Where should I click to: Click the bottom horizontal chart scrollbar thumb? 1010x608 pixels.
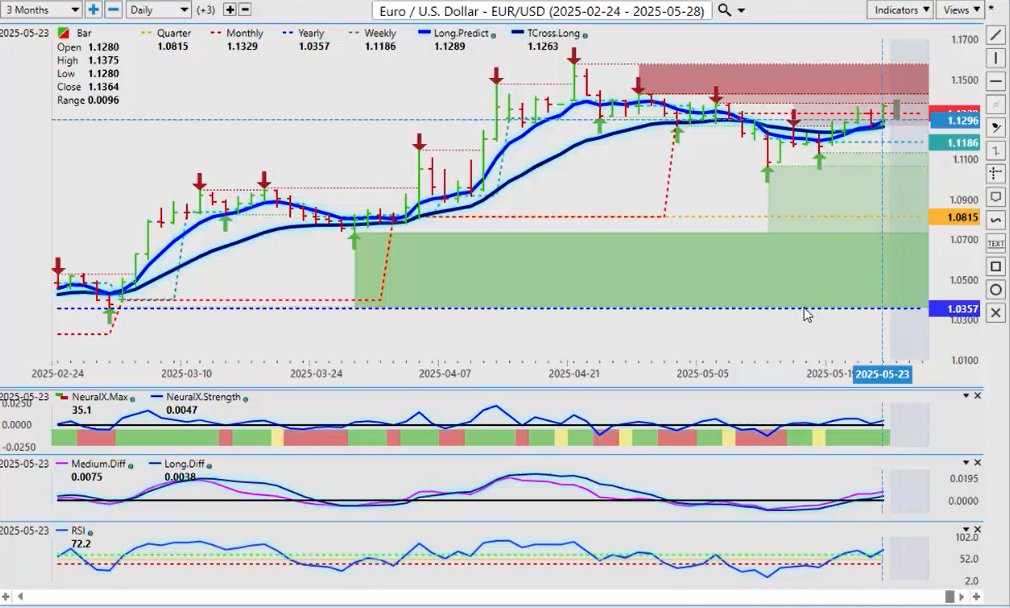pyautogui.click(x=949, y=597)
